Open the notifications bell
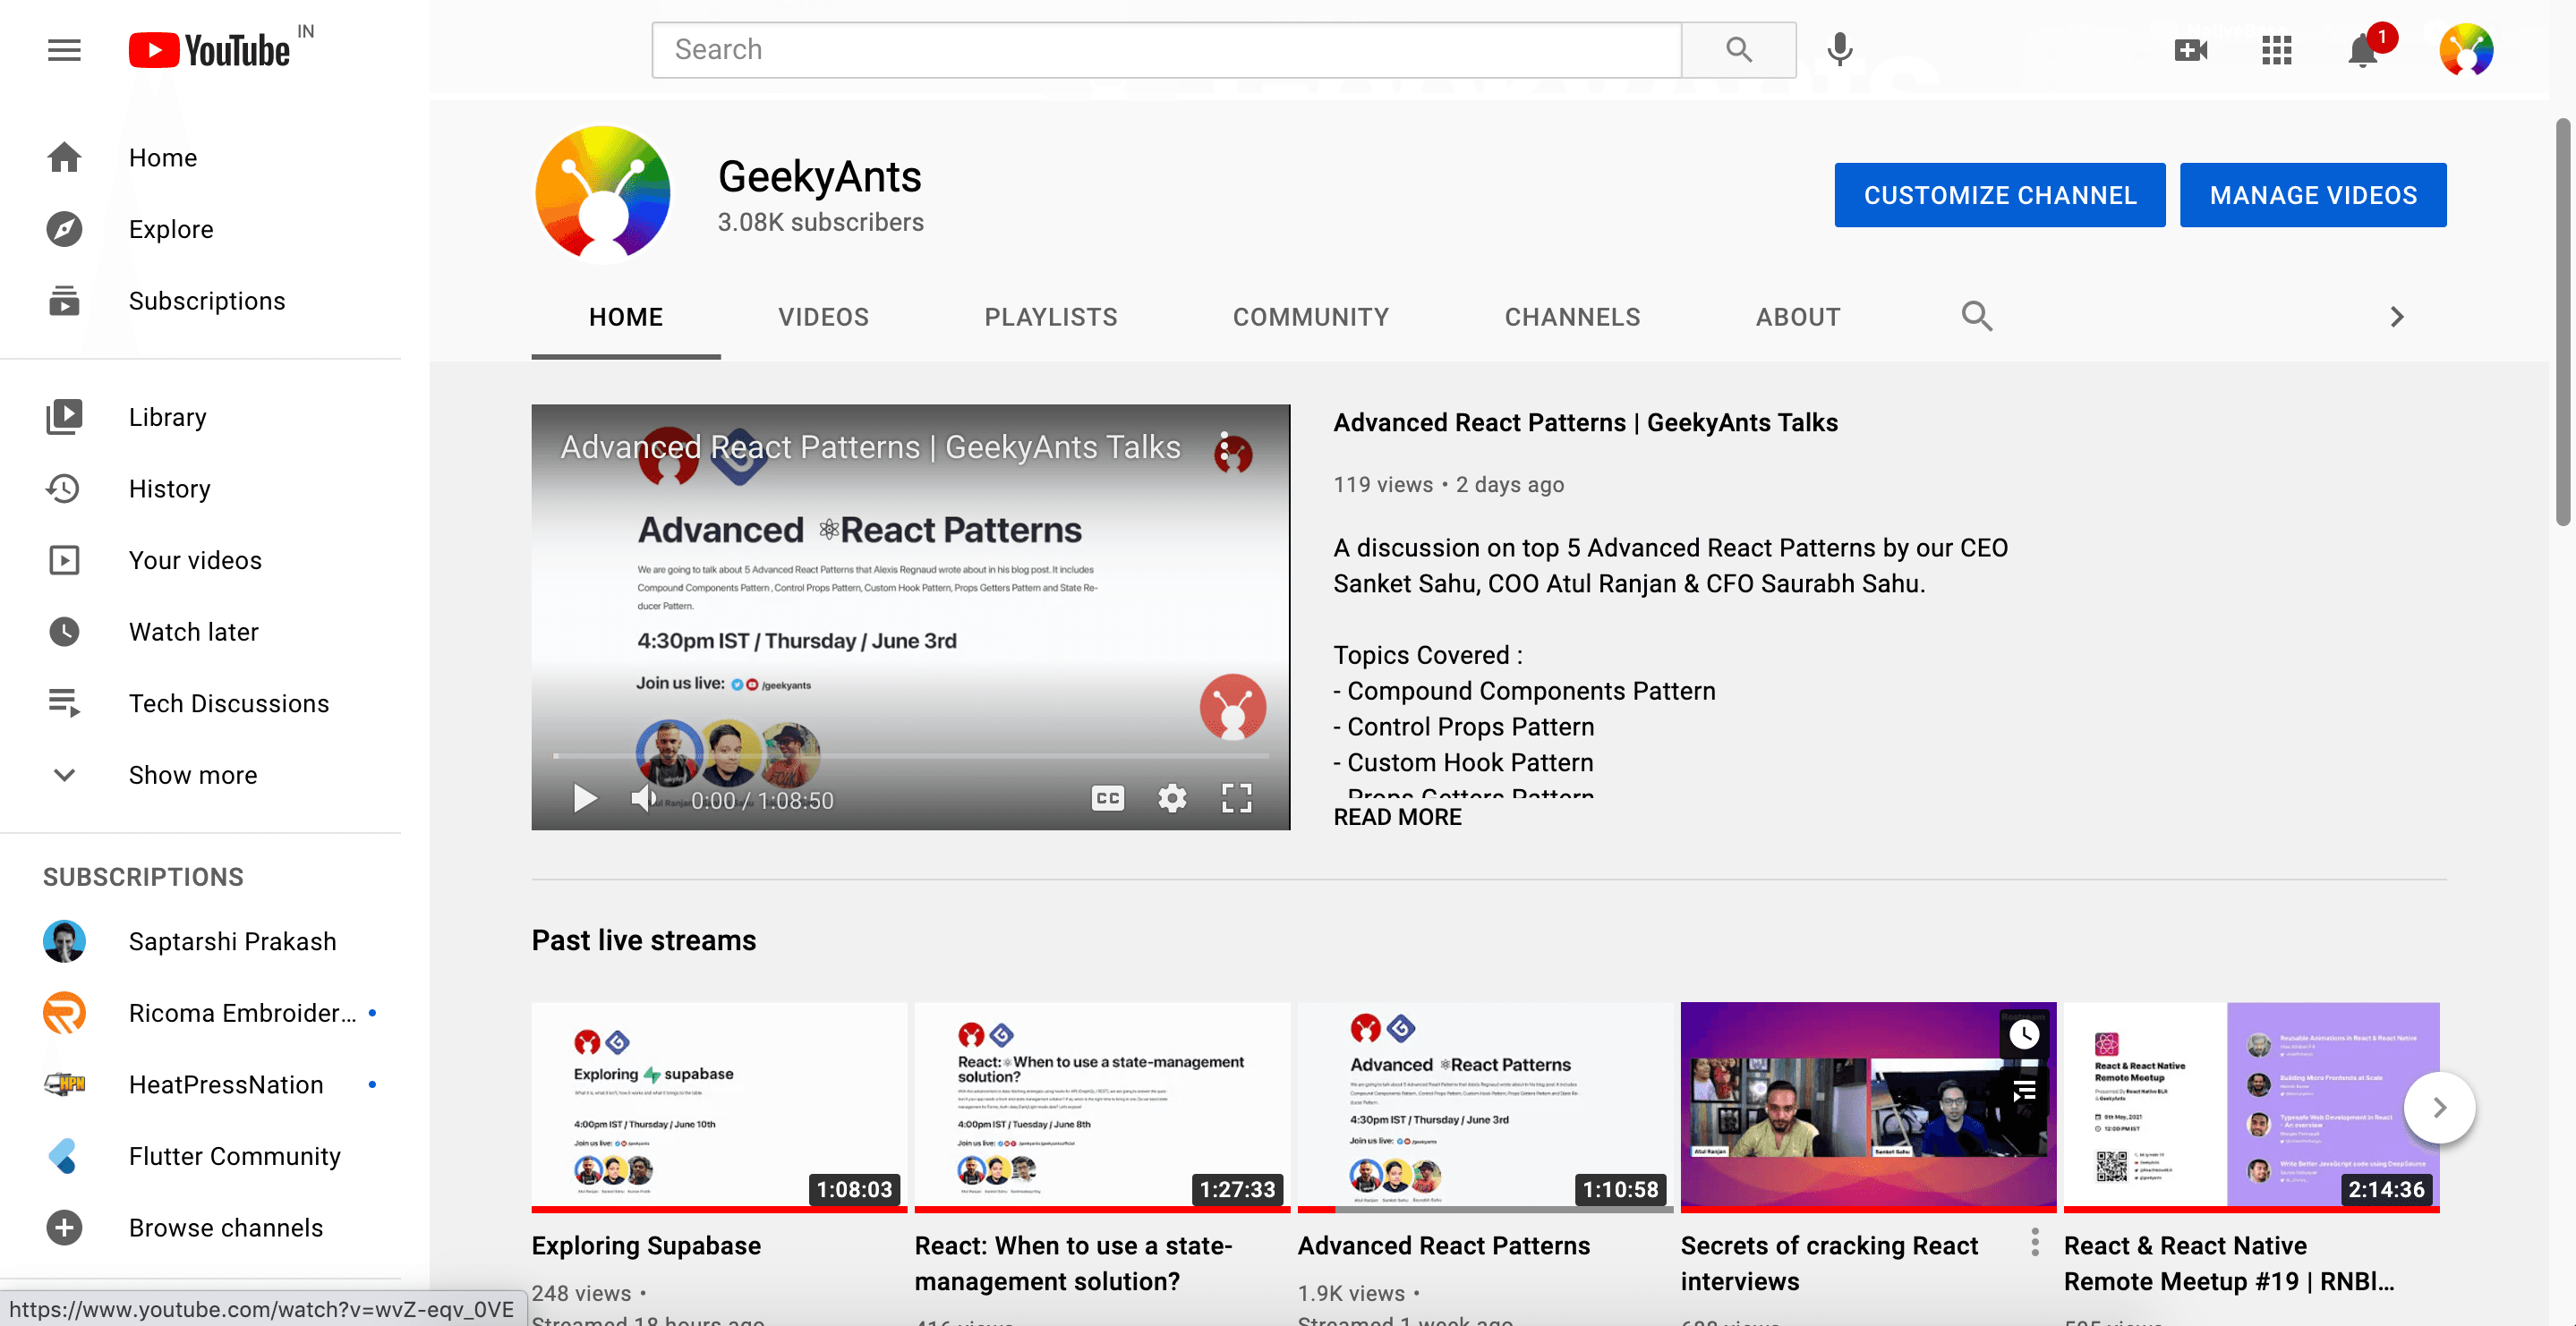Image resolution: width=2576 pixels, height=1326 pixels. pyautogui.click(x=2362, y=50)
